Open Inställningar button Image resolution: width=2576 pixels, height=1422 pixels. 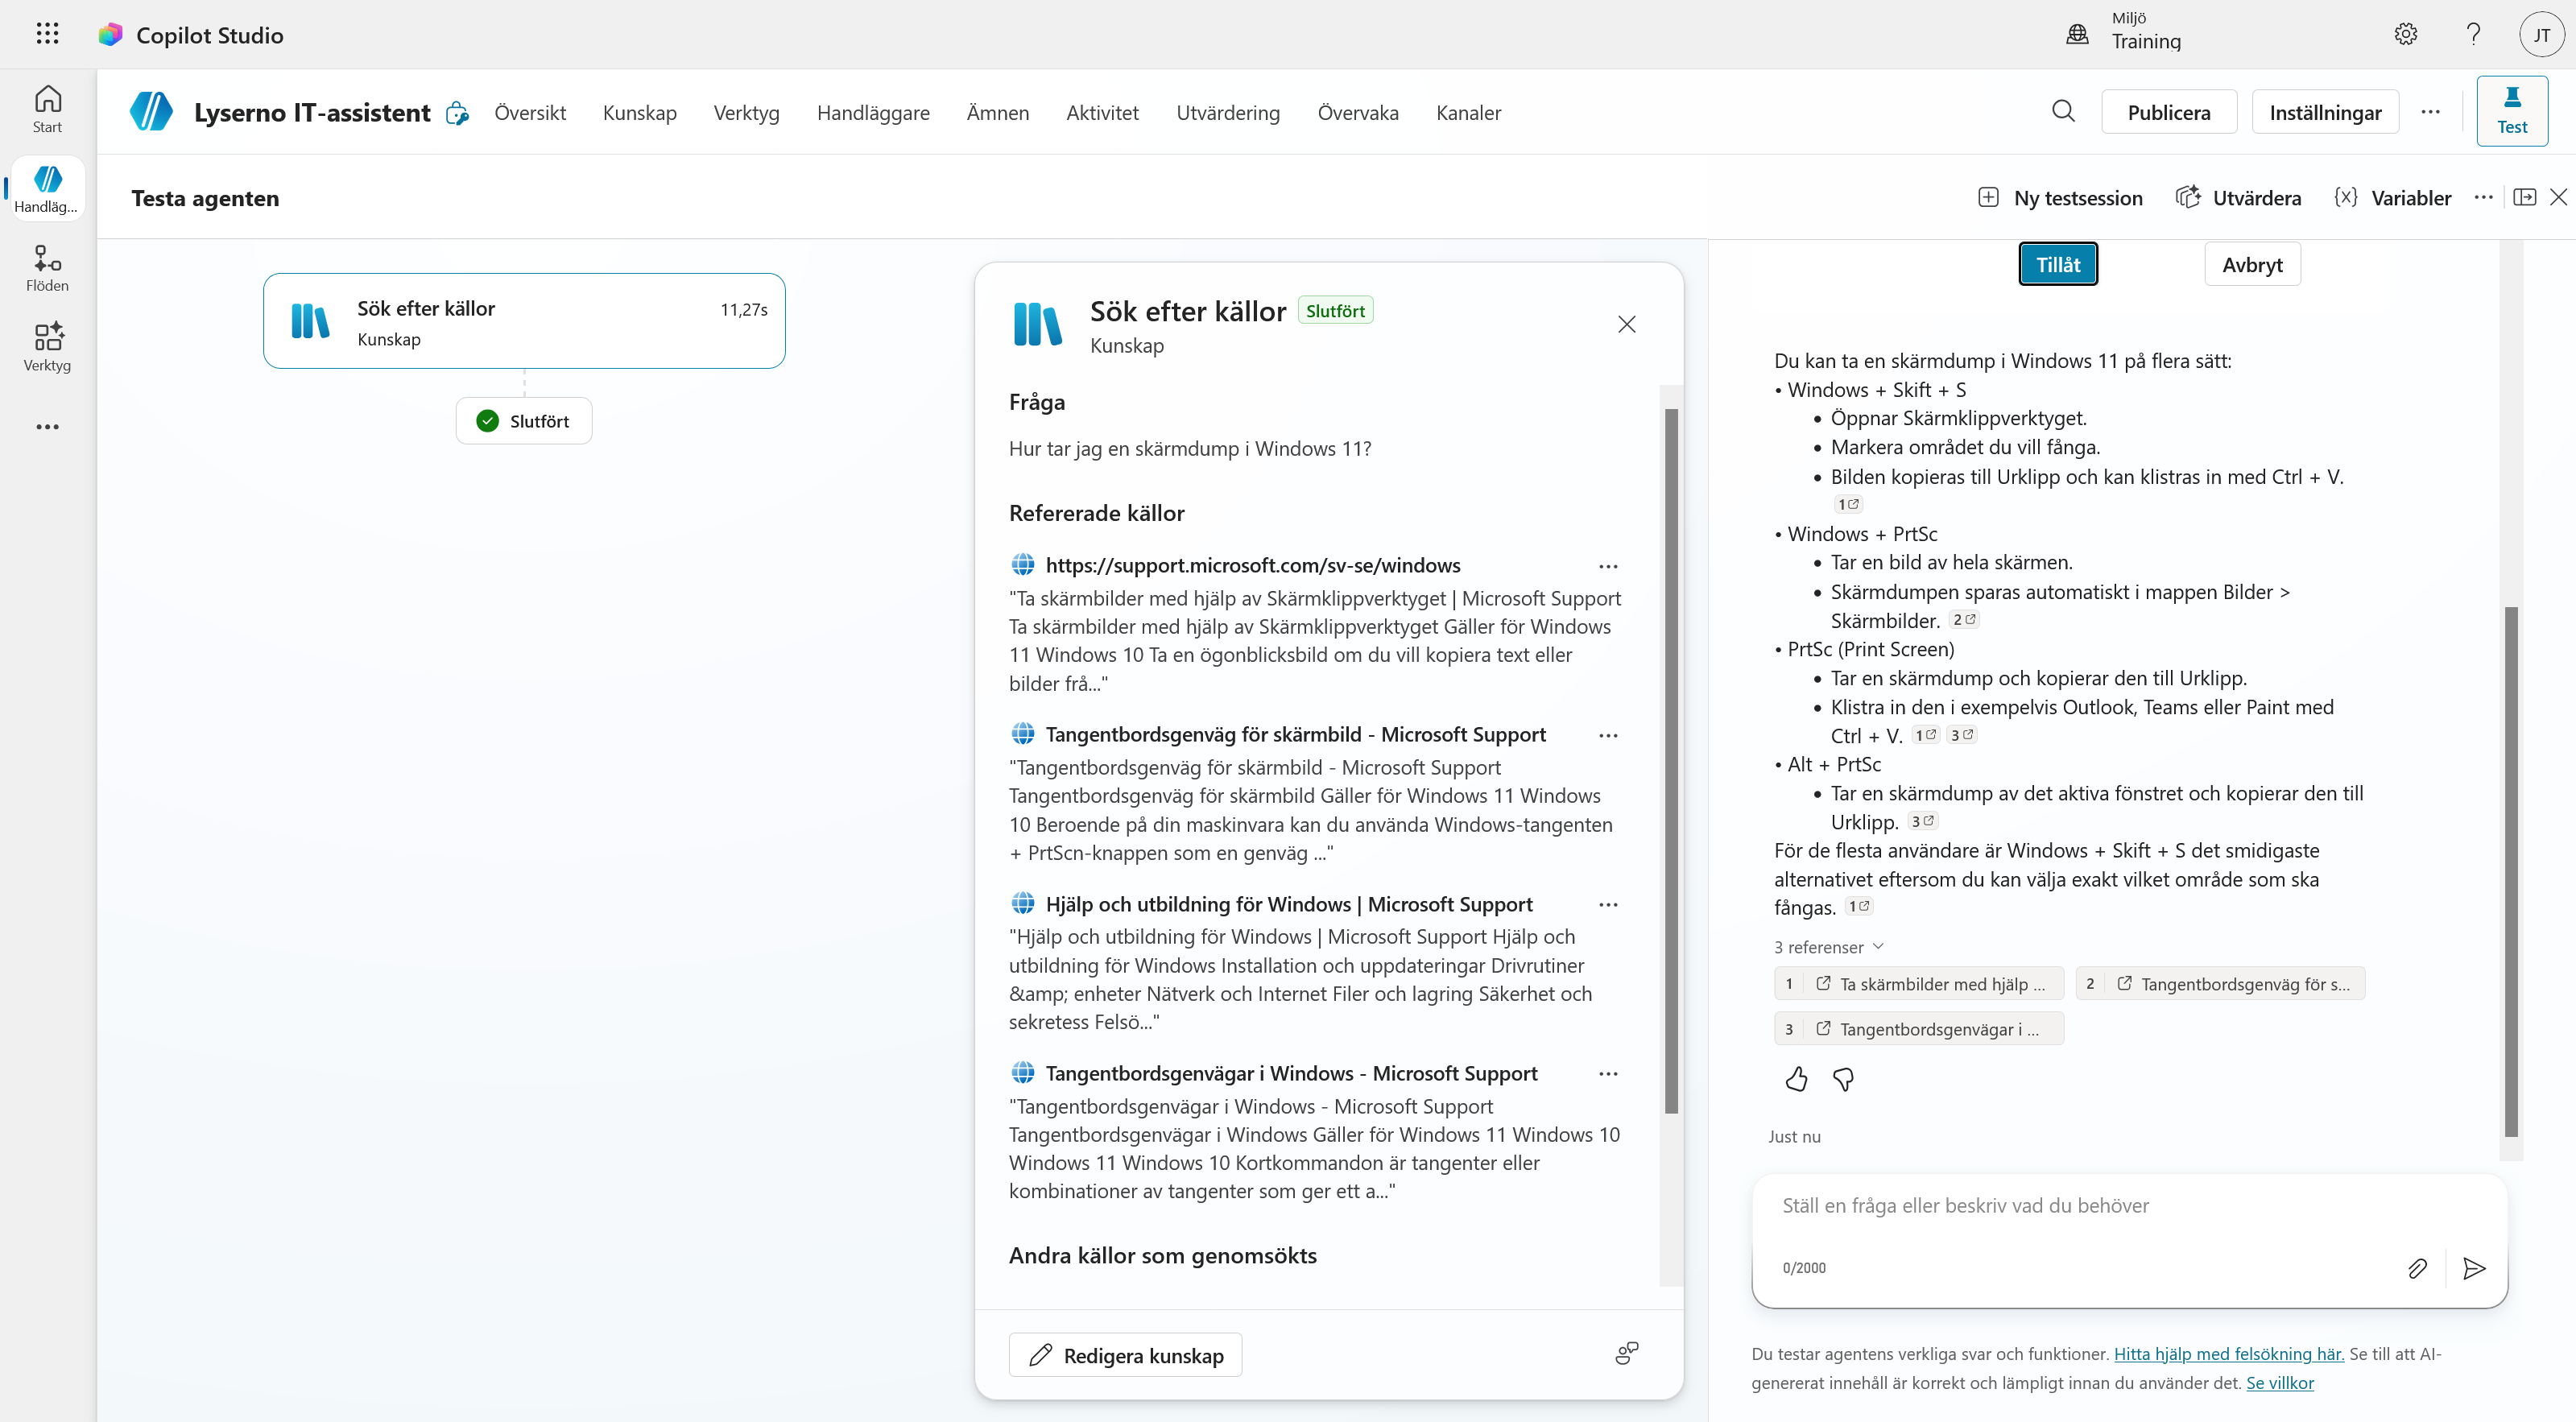point(2325,112)
